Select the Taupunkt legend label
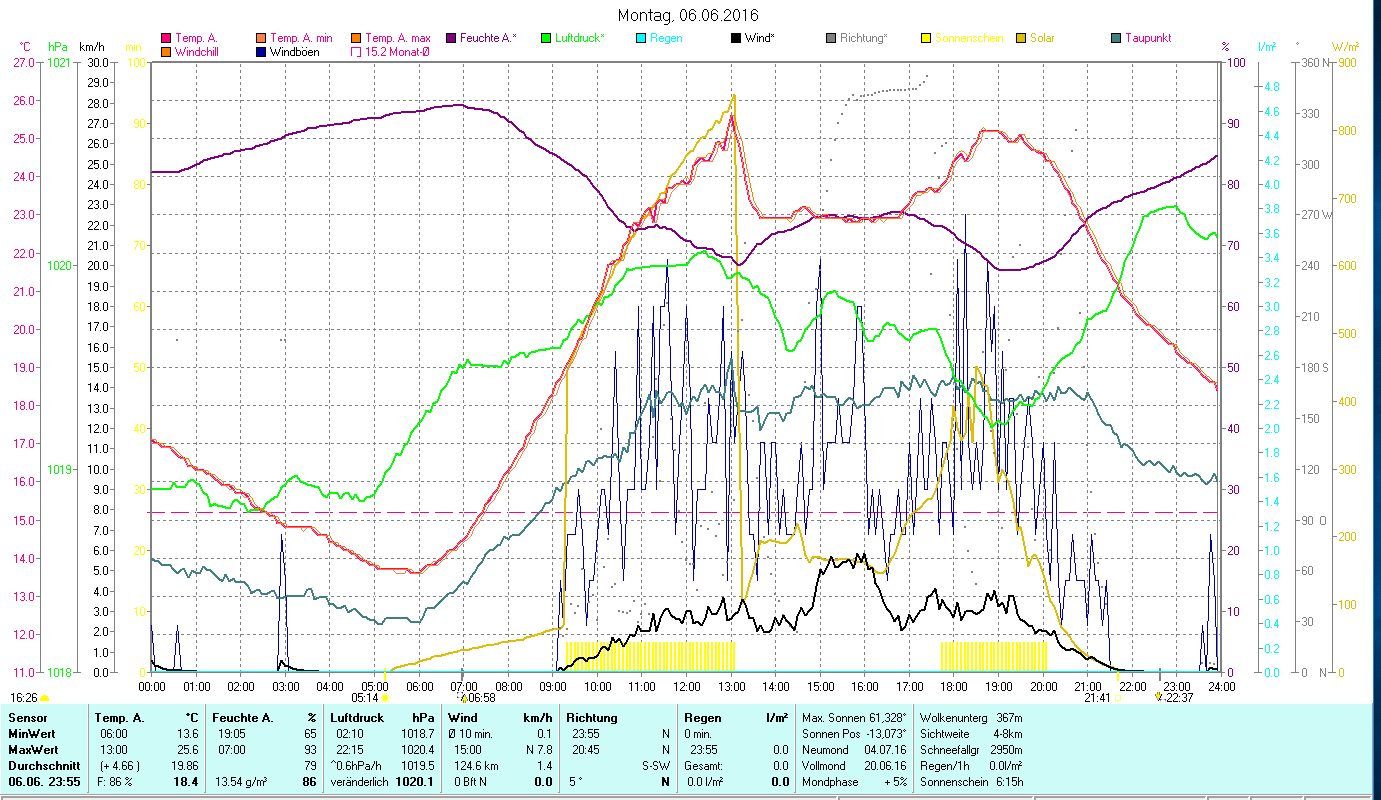The height and width of the screenshot is (800, 1381). (1148, 39)
